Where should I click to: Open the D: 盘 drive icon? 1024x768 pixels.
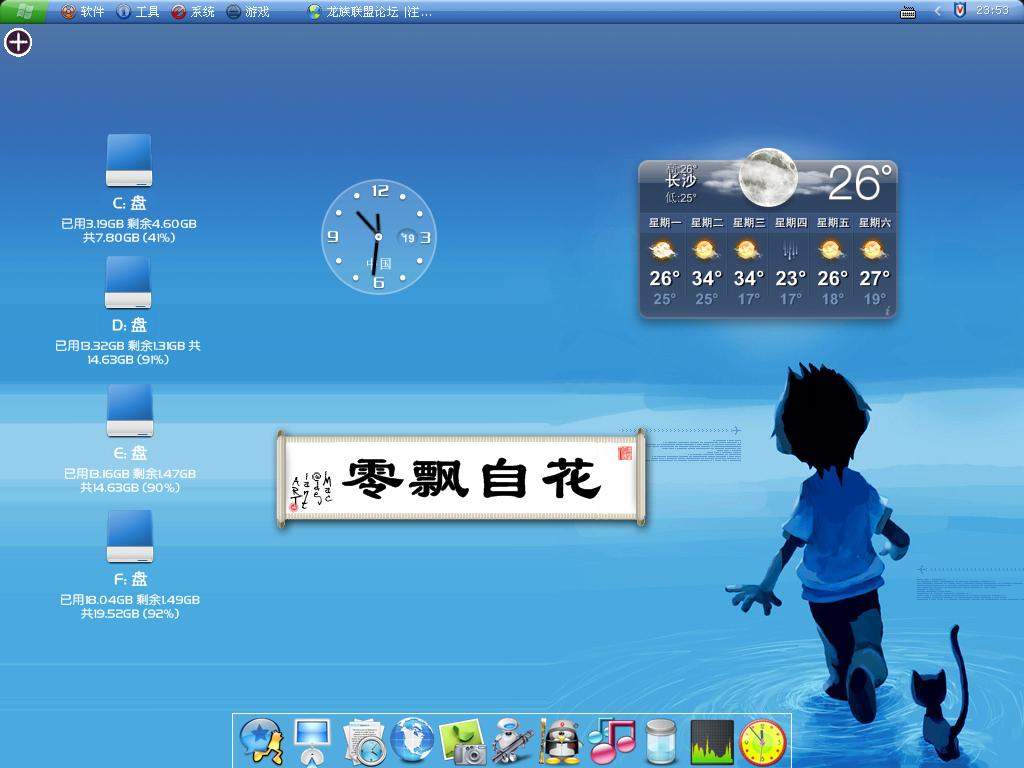[129, 283]
